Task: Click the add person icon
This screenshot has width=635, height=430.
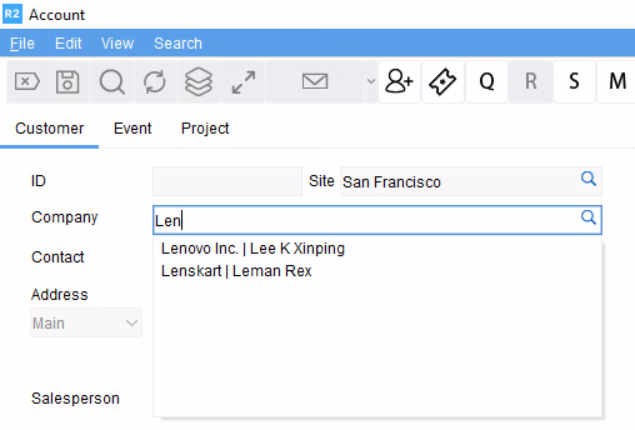Action: click(x=399, y=82)
